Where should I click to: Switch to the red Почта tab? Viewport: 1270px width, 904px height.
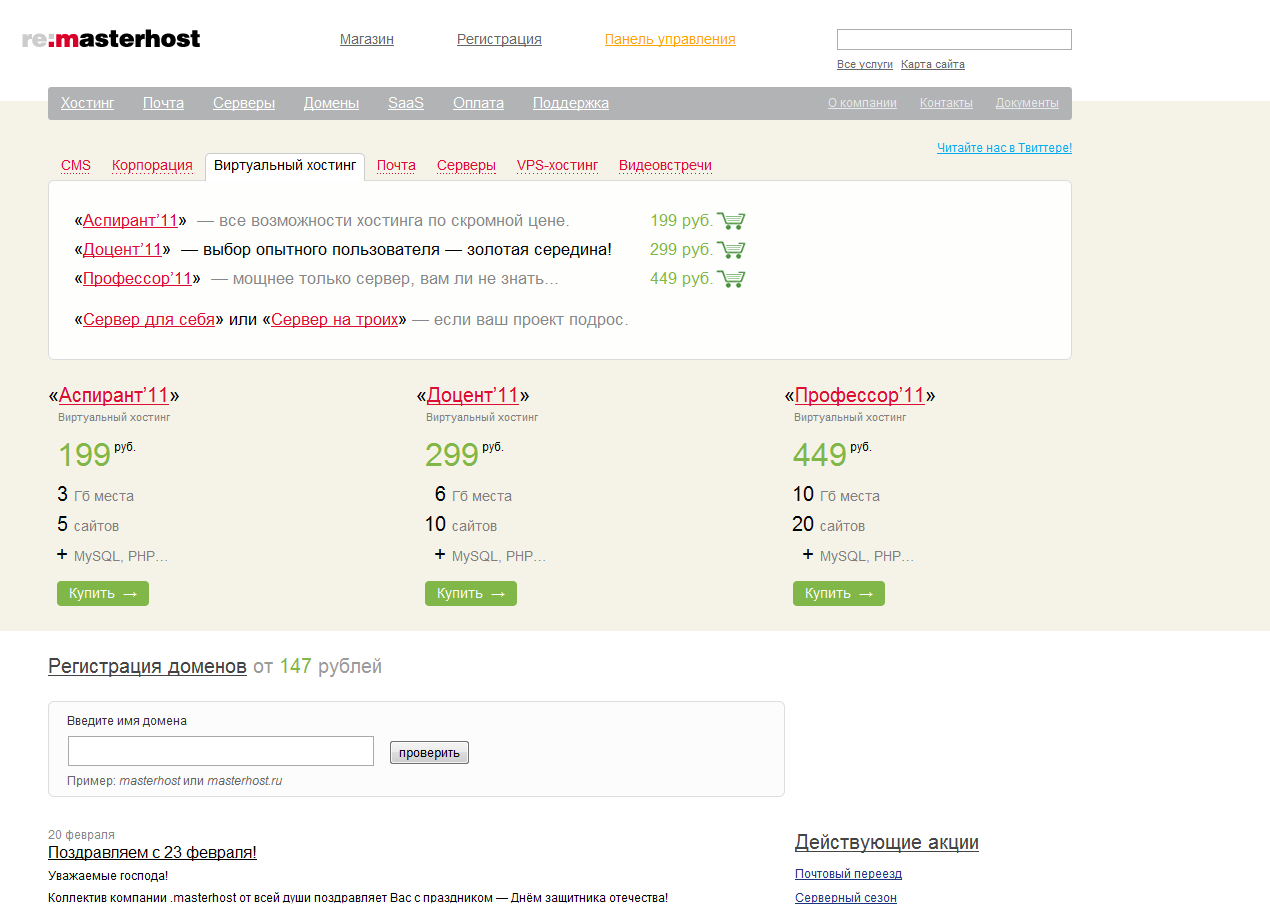click(x=396, y=166)
